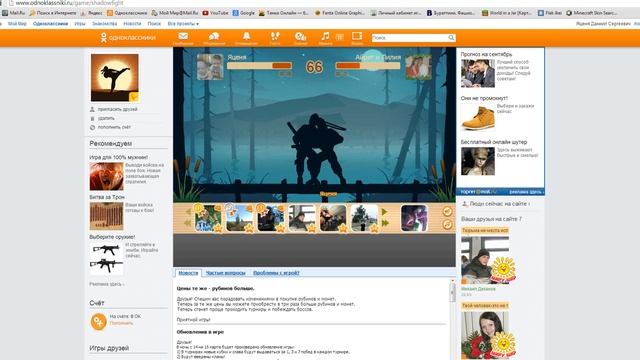Click the пополнить счёт link
640x360 pixels.
(x=114, y=127)
